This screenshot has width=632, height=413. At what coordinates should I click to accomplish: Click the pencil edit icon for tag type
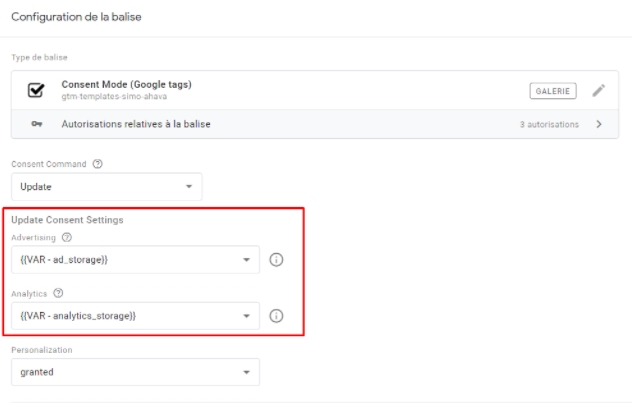(599, 91)
